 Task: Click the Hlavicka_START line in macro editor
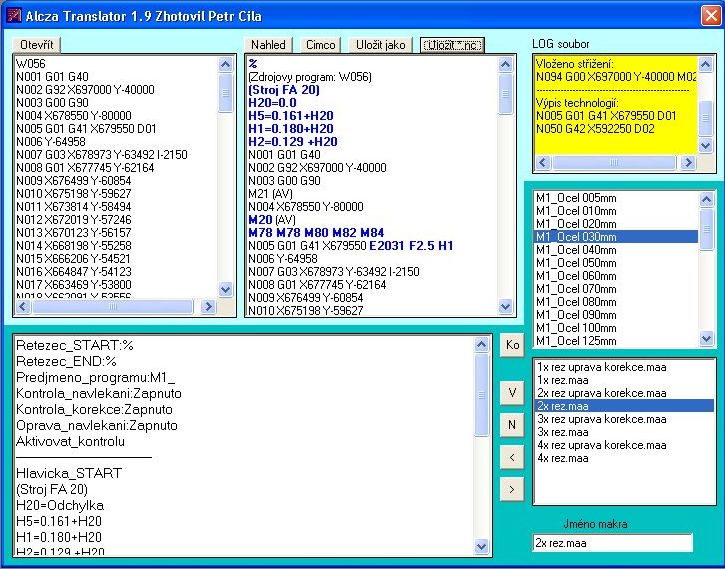click(x=69, y=473)
